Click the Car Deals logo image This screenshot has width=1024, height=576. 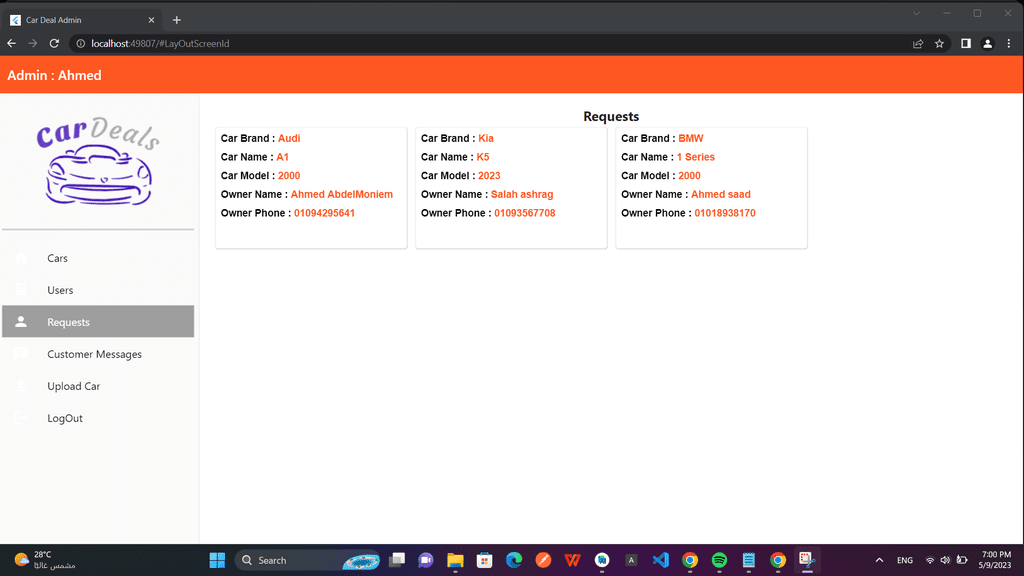[x=98, y=161]
